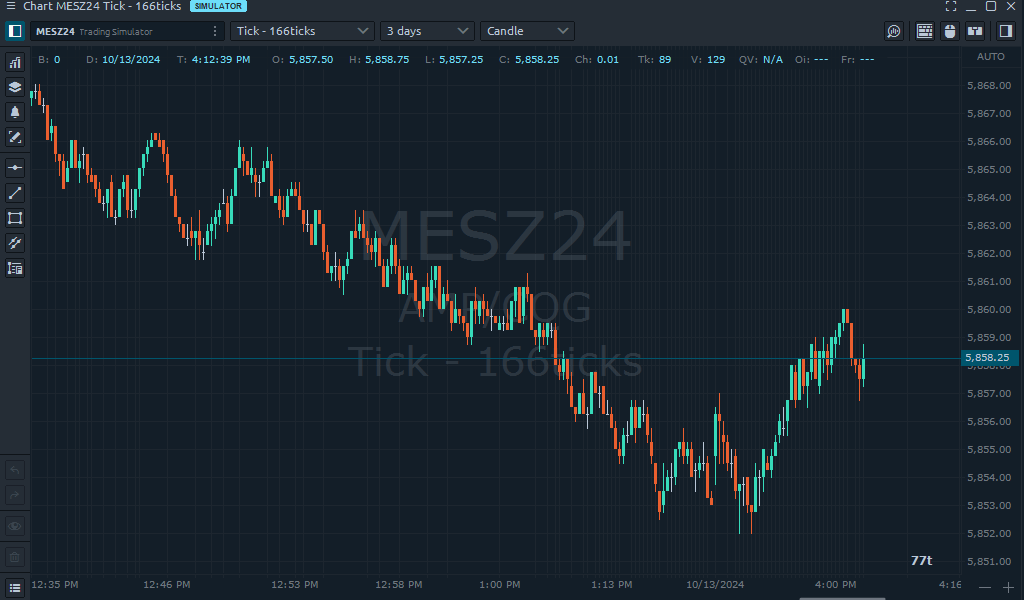Expand the Tick - 166ticks aggregation dropdown
This screenshot has width=1024, height=600.
pyautogui.click(x=302, y=31)
